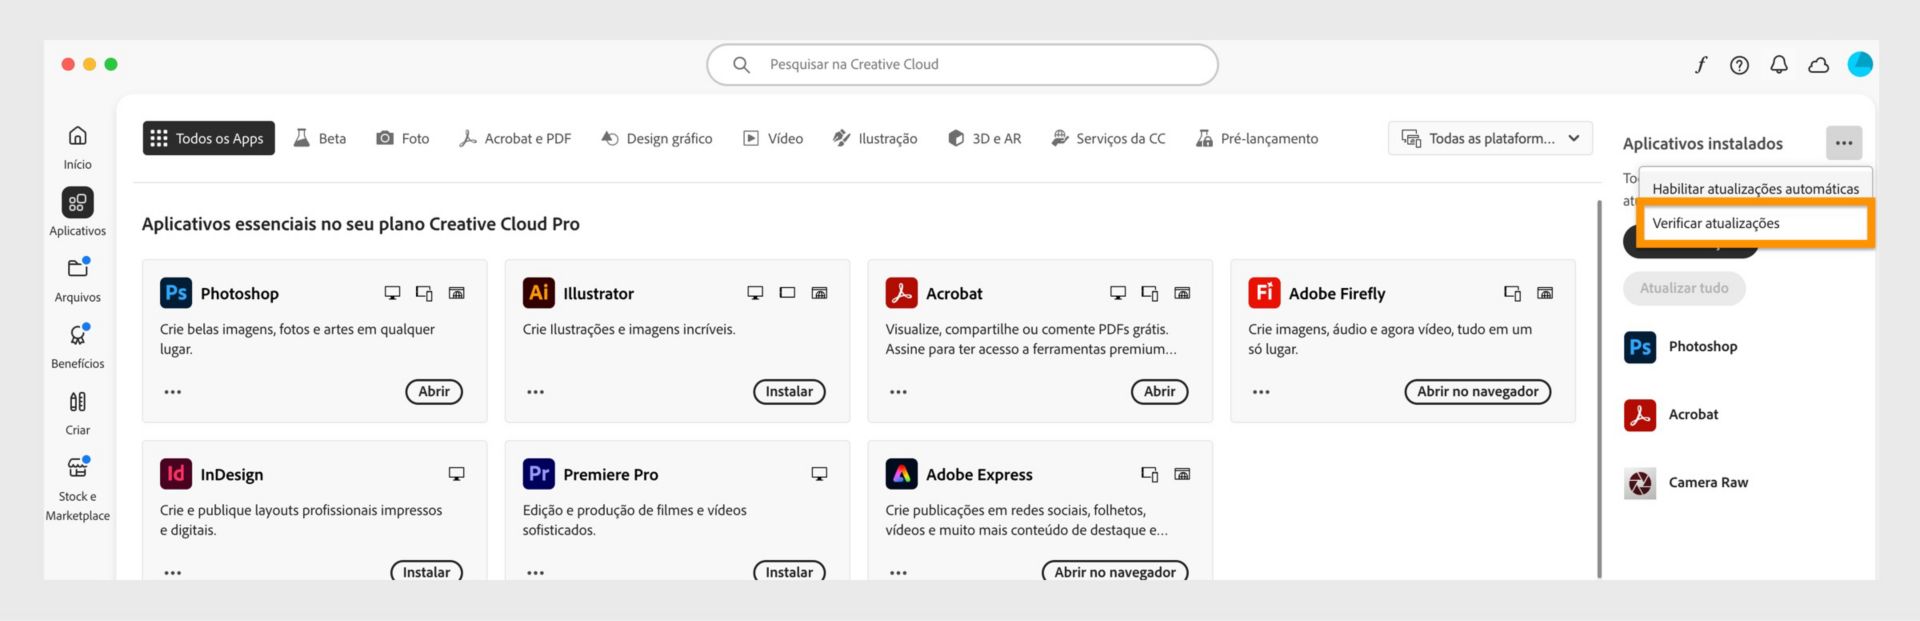
Task: Click Photoshop icon in installed apps list
Action: point(1640,347)
